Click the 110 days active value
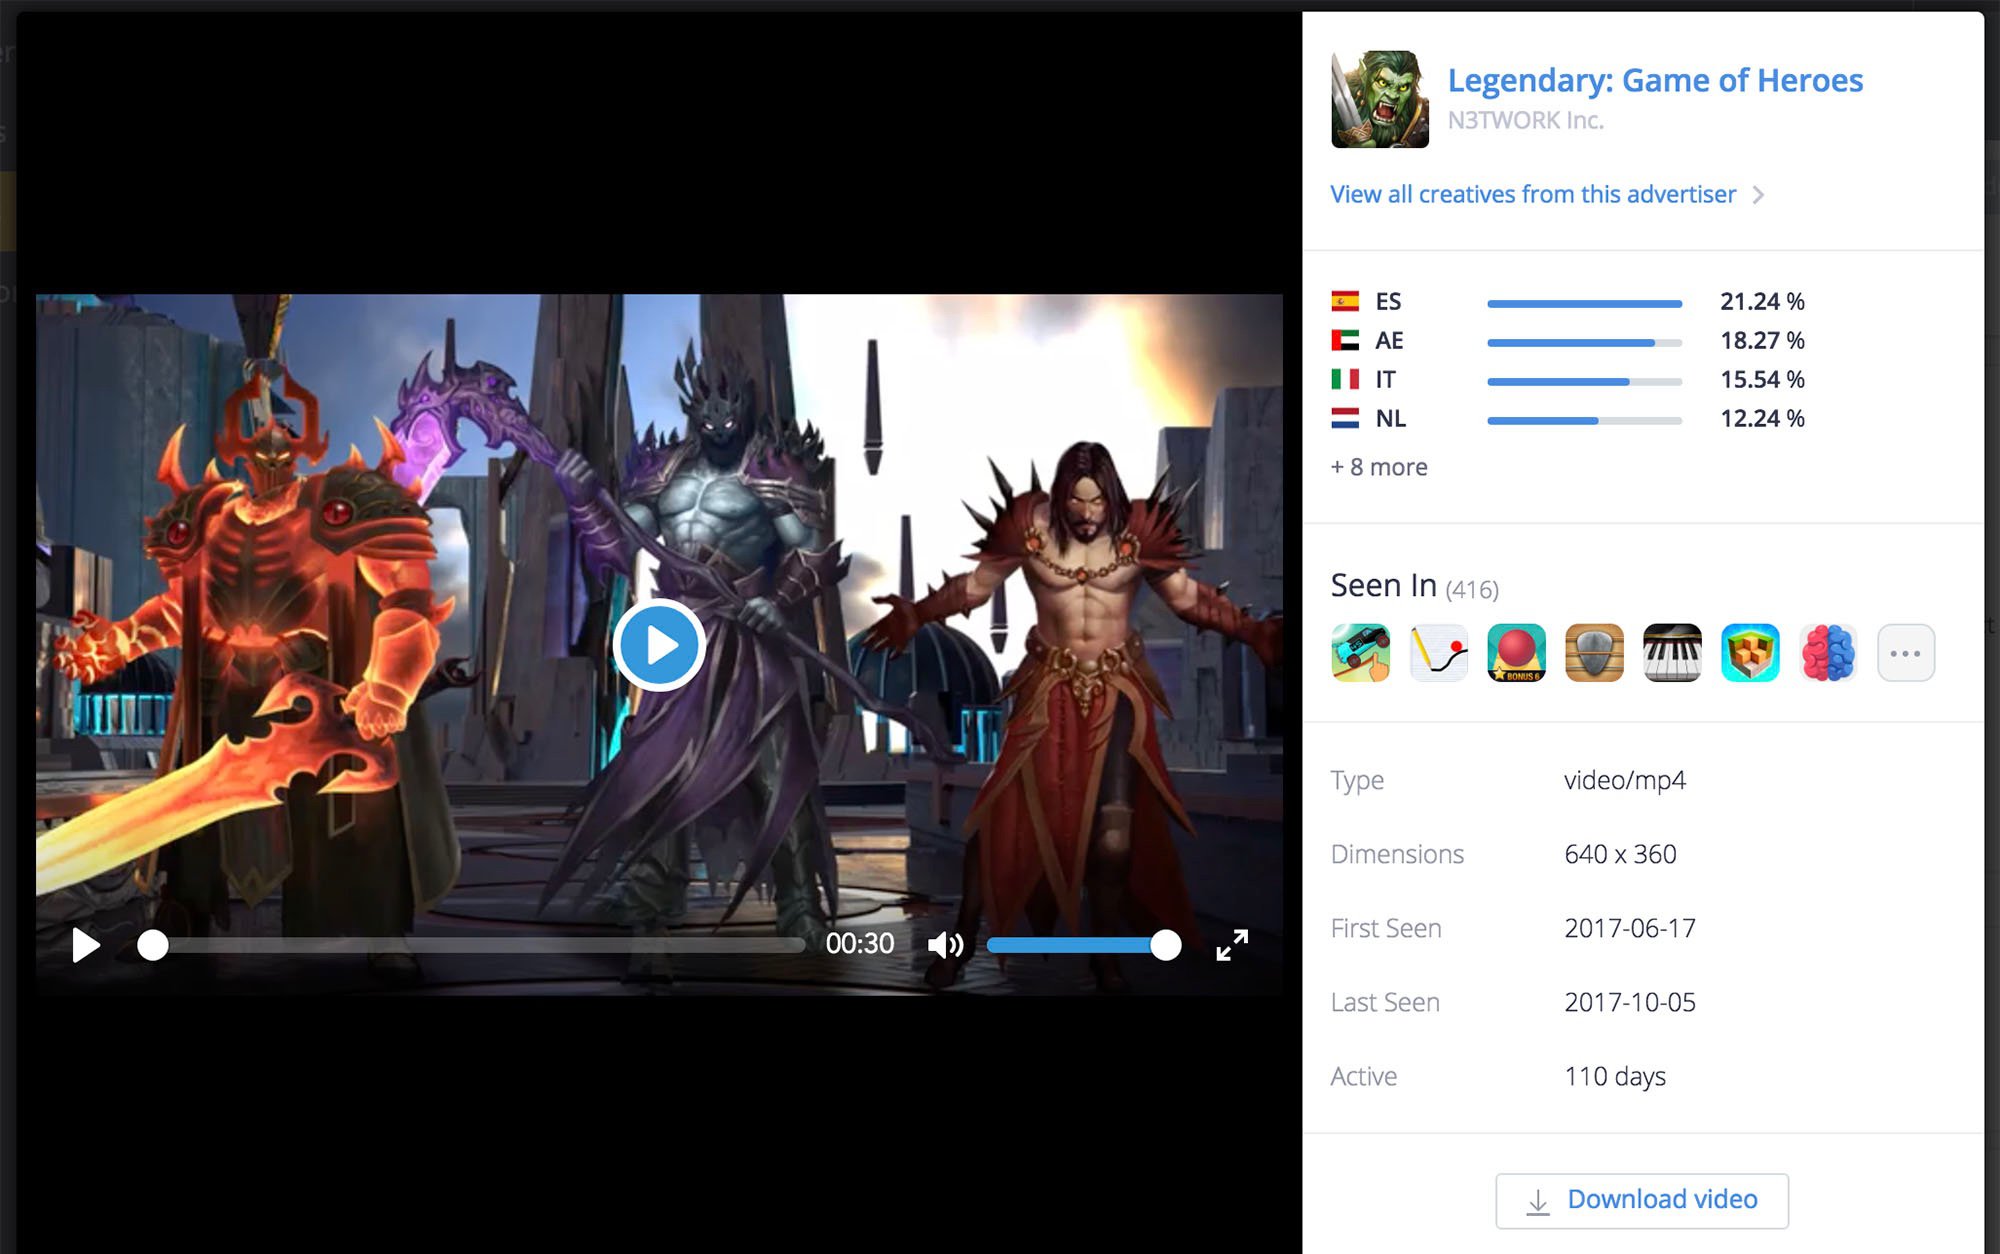This screenshot has height=1254, width=2000. (1615, 1076)
